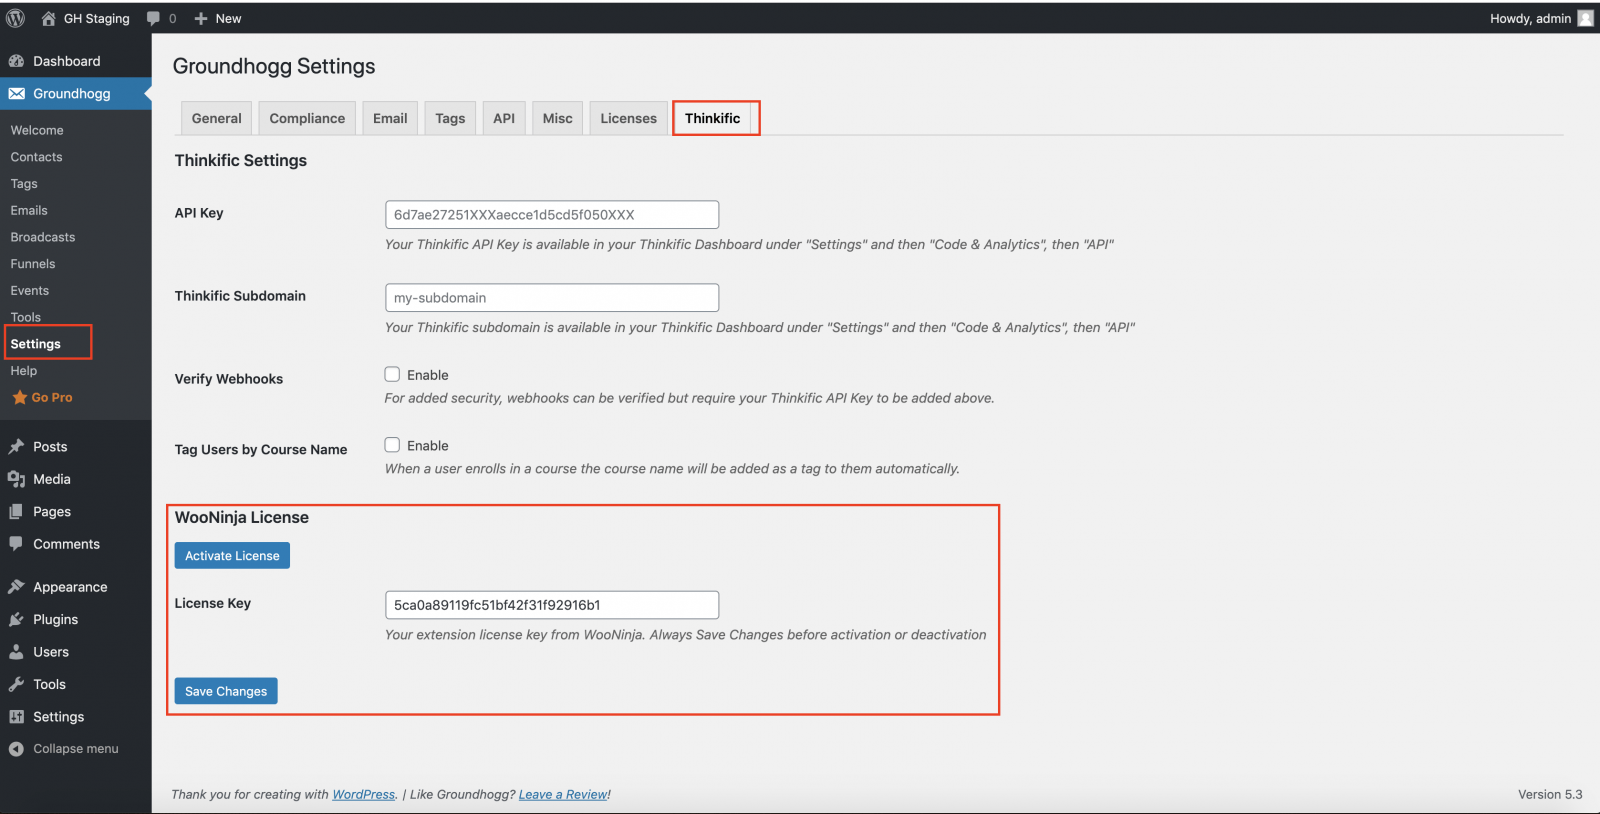Click the Appearance paintbrush icon
The width and height of the screenshot is (1600, 814).
16,587
